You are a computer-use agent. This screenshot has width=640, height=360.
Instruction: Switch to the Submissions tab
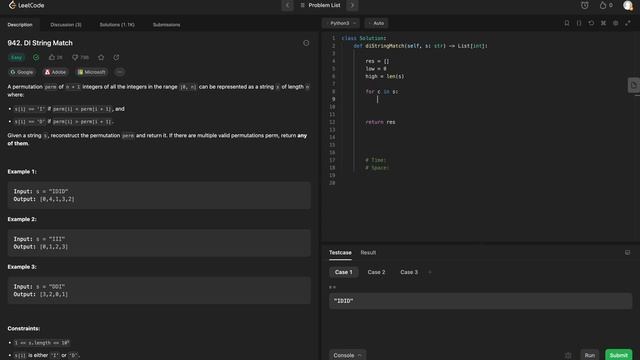166,24
